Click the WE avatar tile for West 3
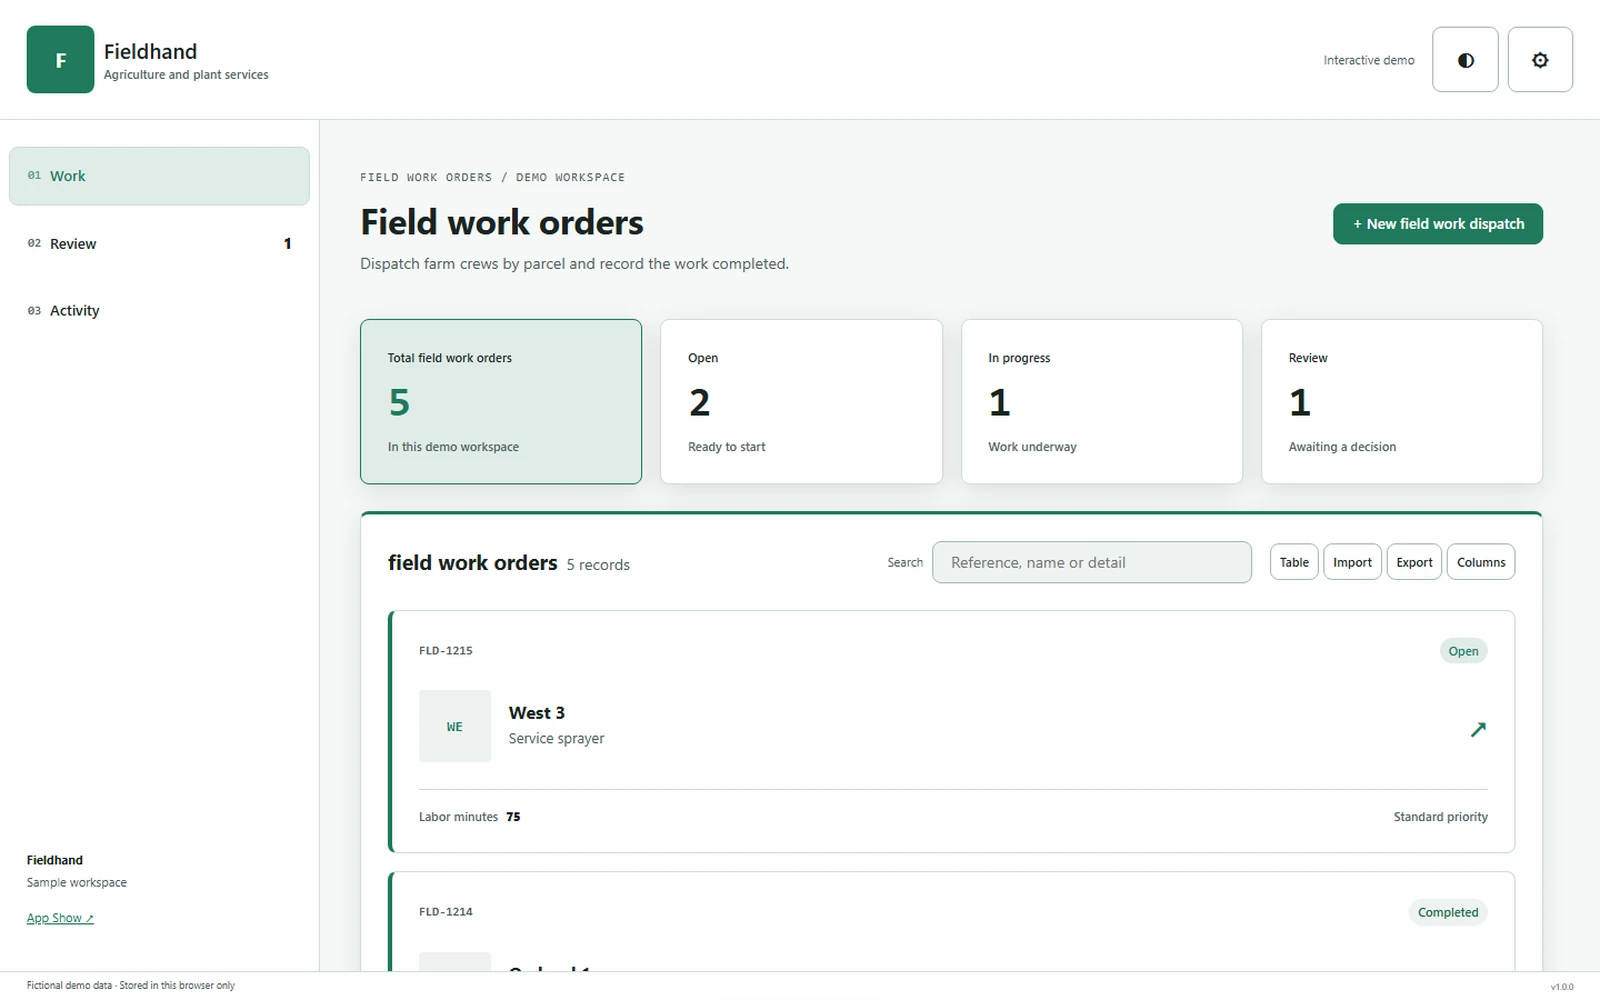1600x1000 pixels. click(x=455, y=726)
